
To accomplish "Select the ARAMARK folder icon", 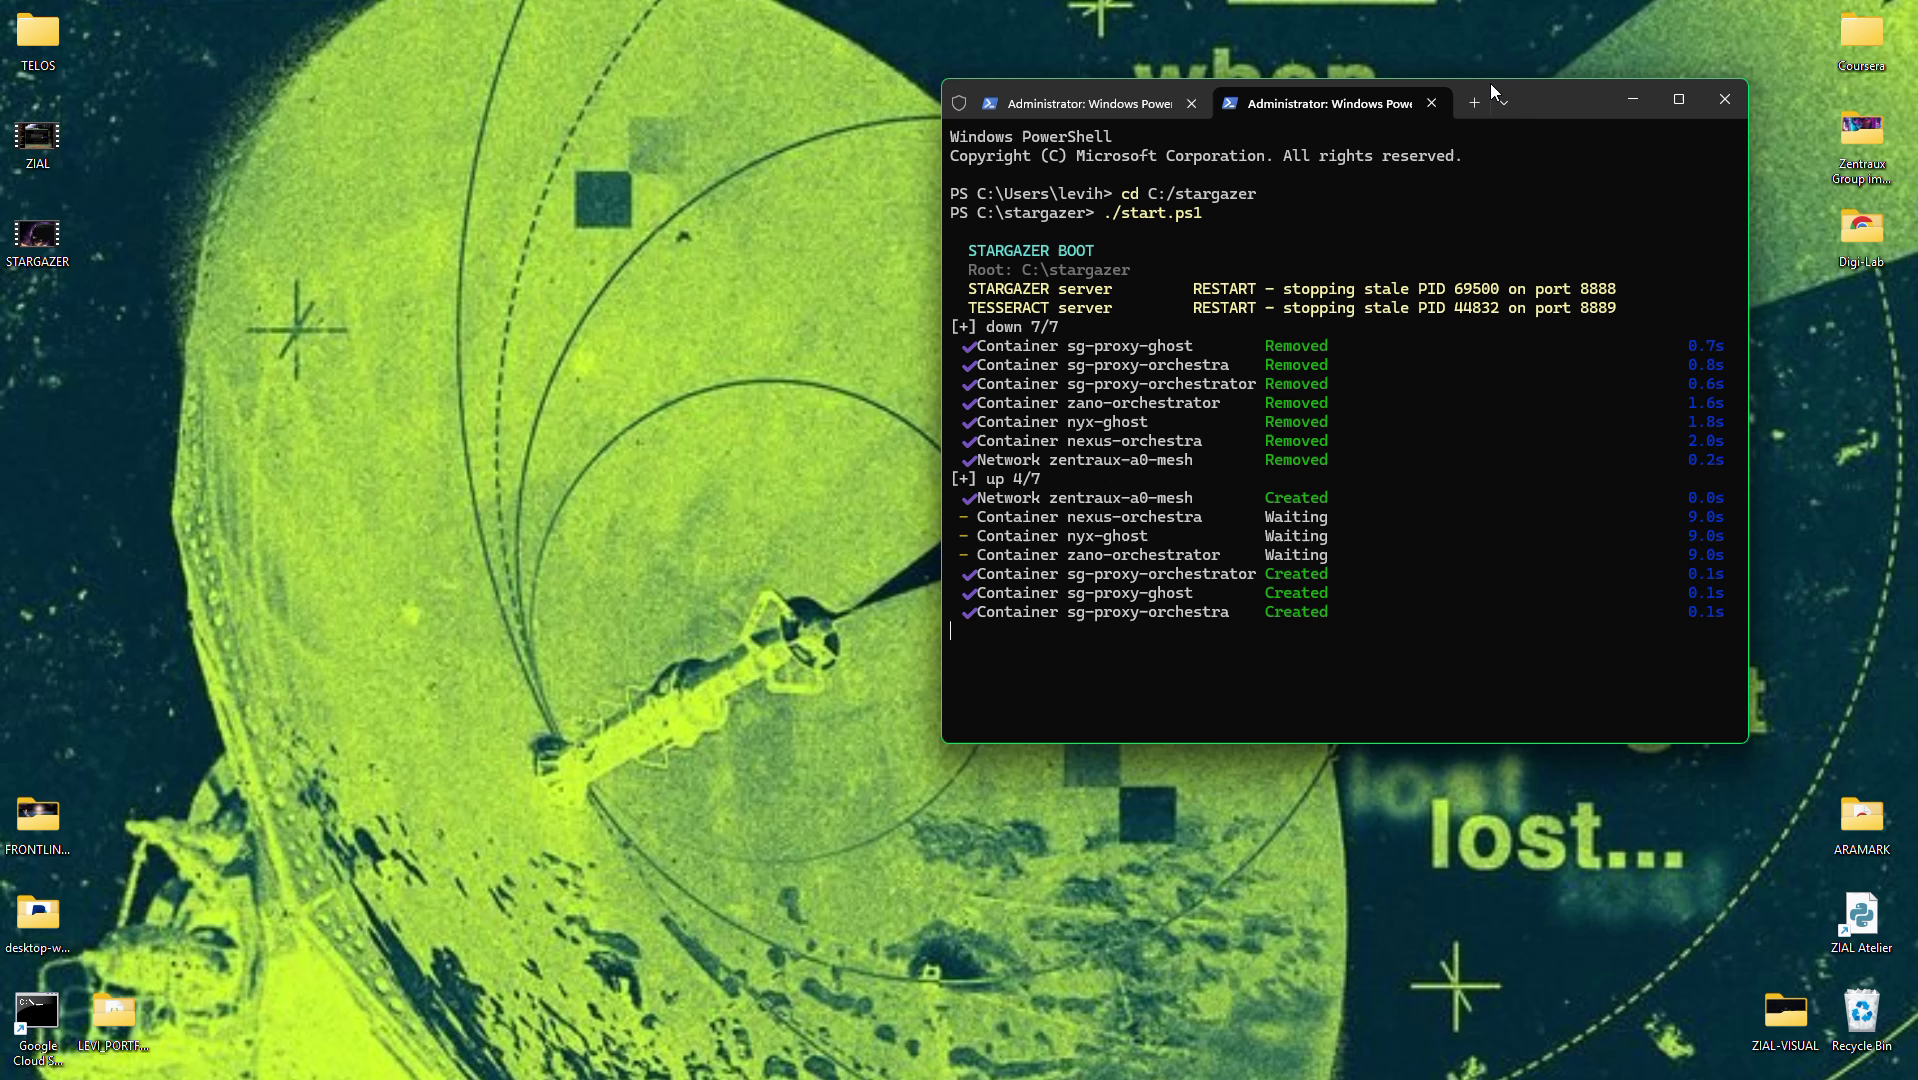I will 1861,826.
